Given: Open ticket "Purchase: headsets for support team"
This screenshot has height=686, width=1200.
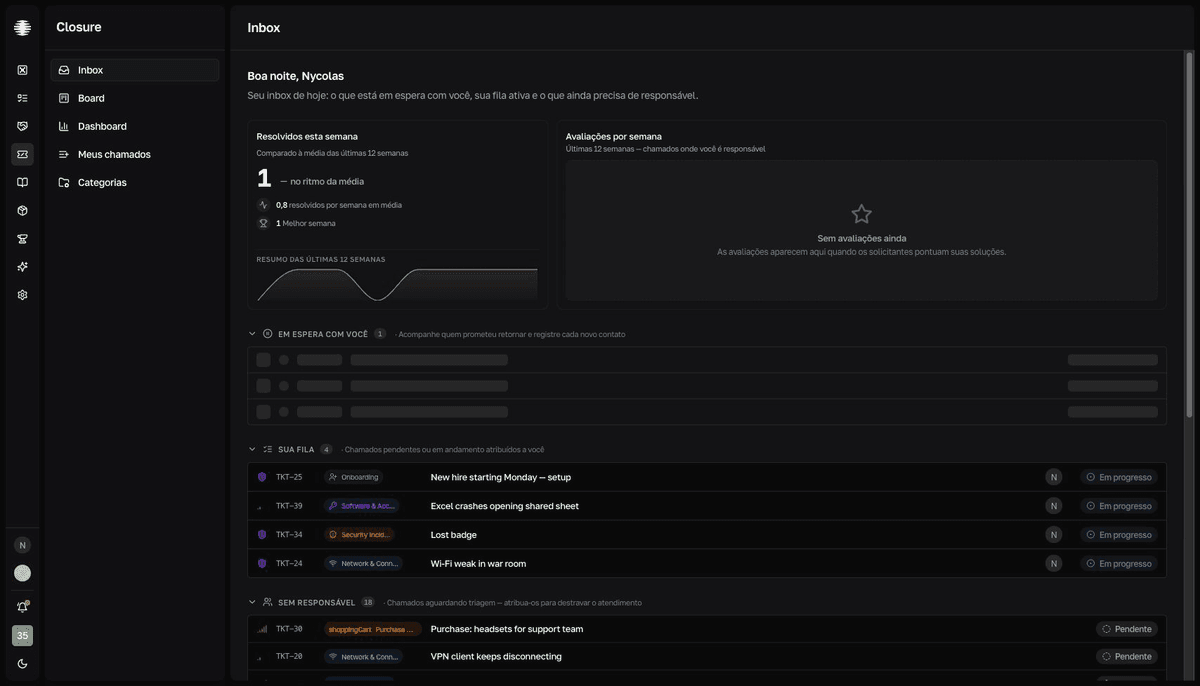Looking at the screenshot, I should (507, 629).
